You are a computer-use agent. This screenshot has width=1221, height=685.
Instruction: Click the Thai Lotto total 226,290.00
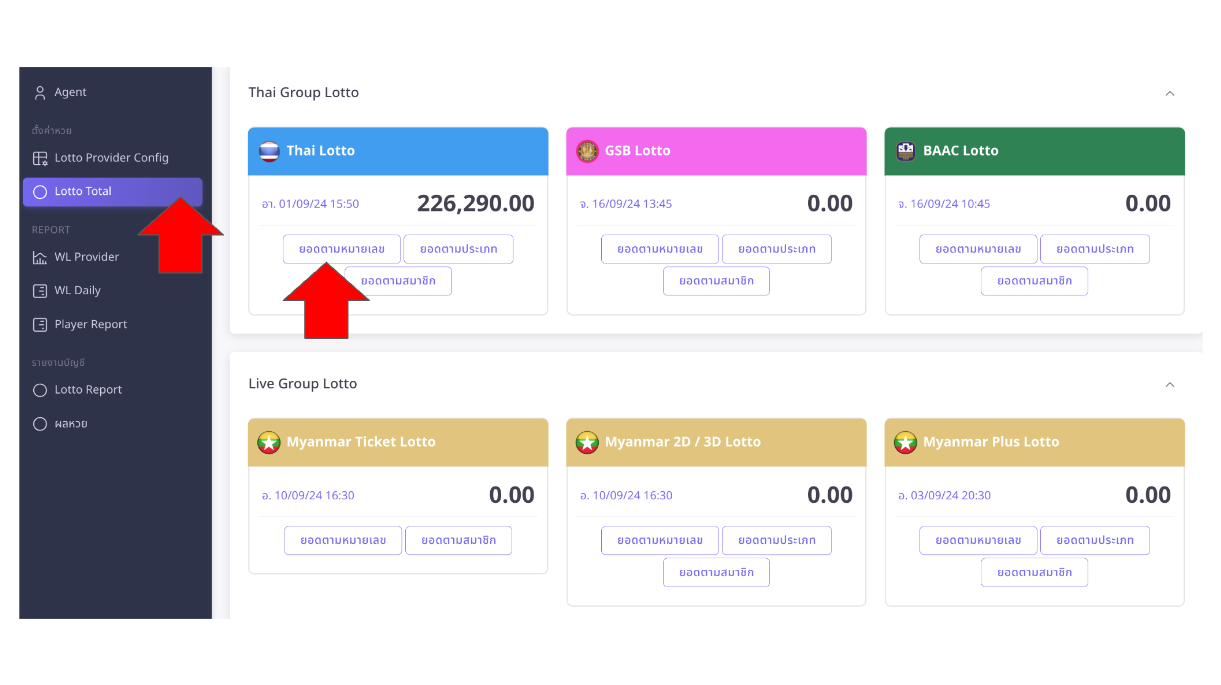tap(475, 204)
